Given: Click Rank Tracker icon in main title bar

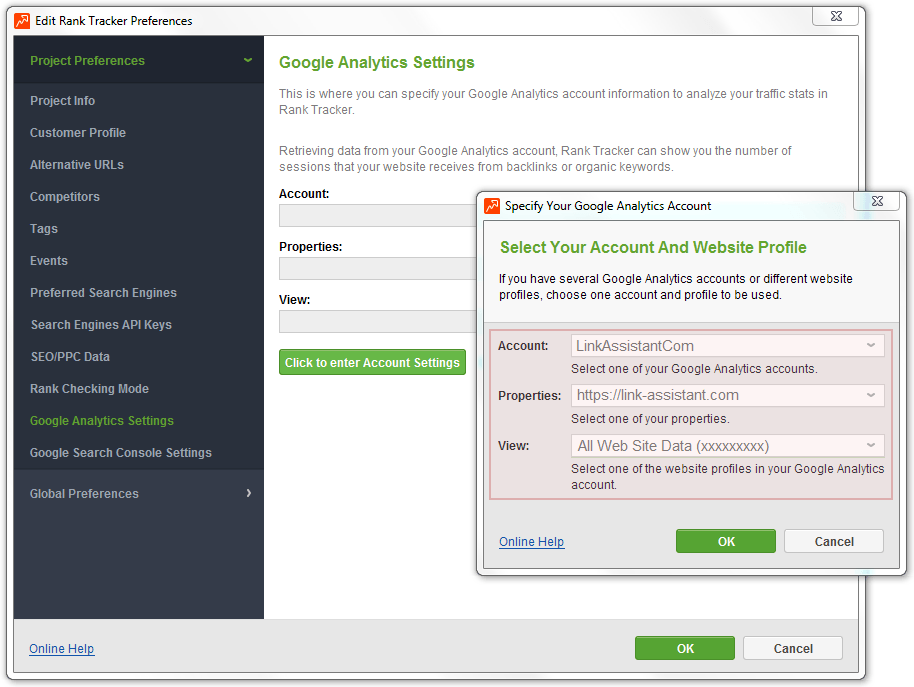Looking at the screenshot, I should tap(22, 21).
